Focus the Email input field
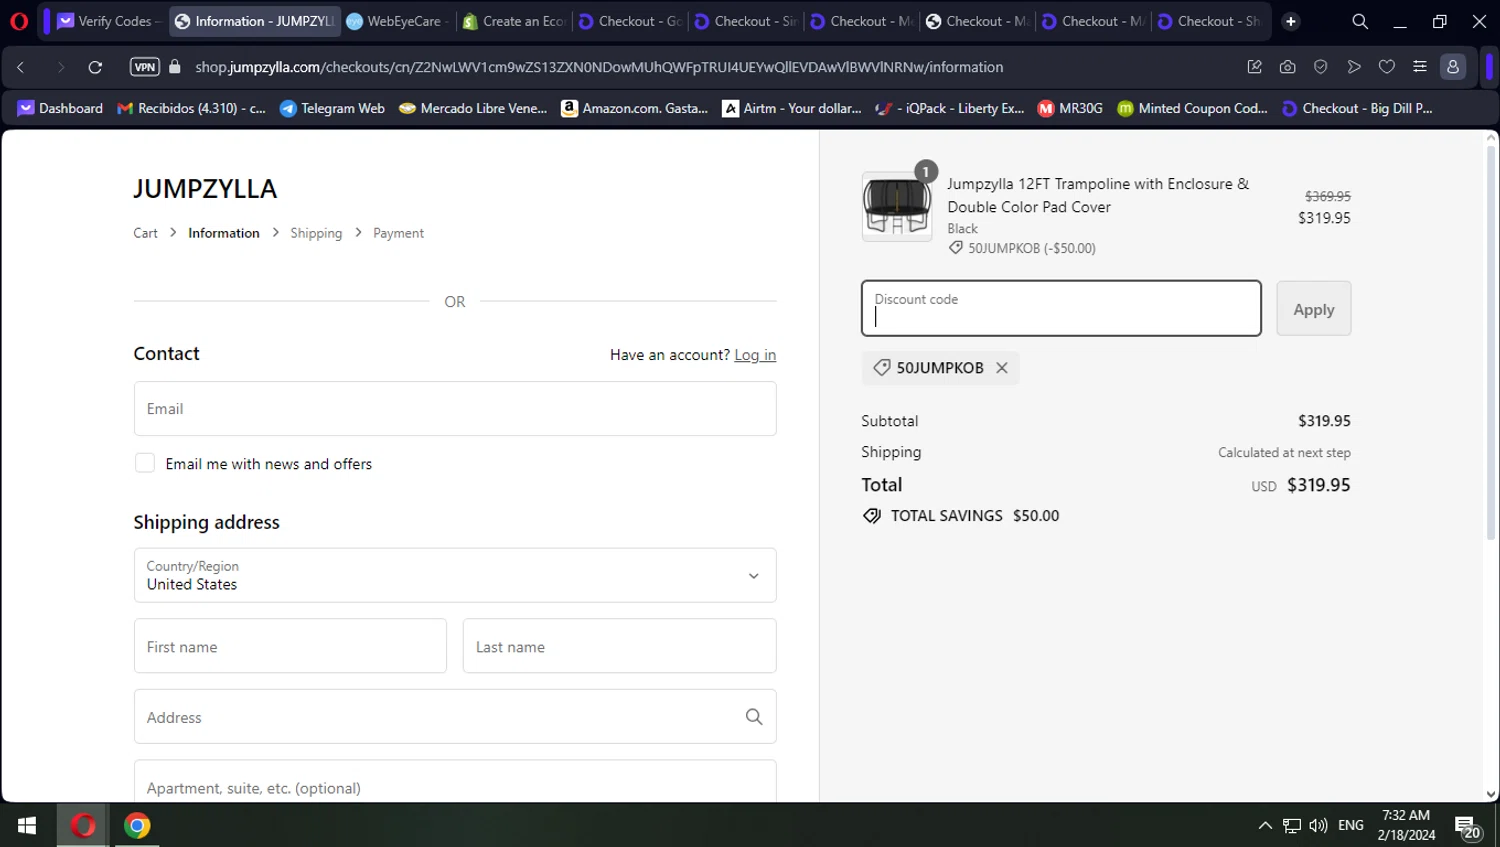The height and width of the screenshot is (847, 1500). pos(455,408)
